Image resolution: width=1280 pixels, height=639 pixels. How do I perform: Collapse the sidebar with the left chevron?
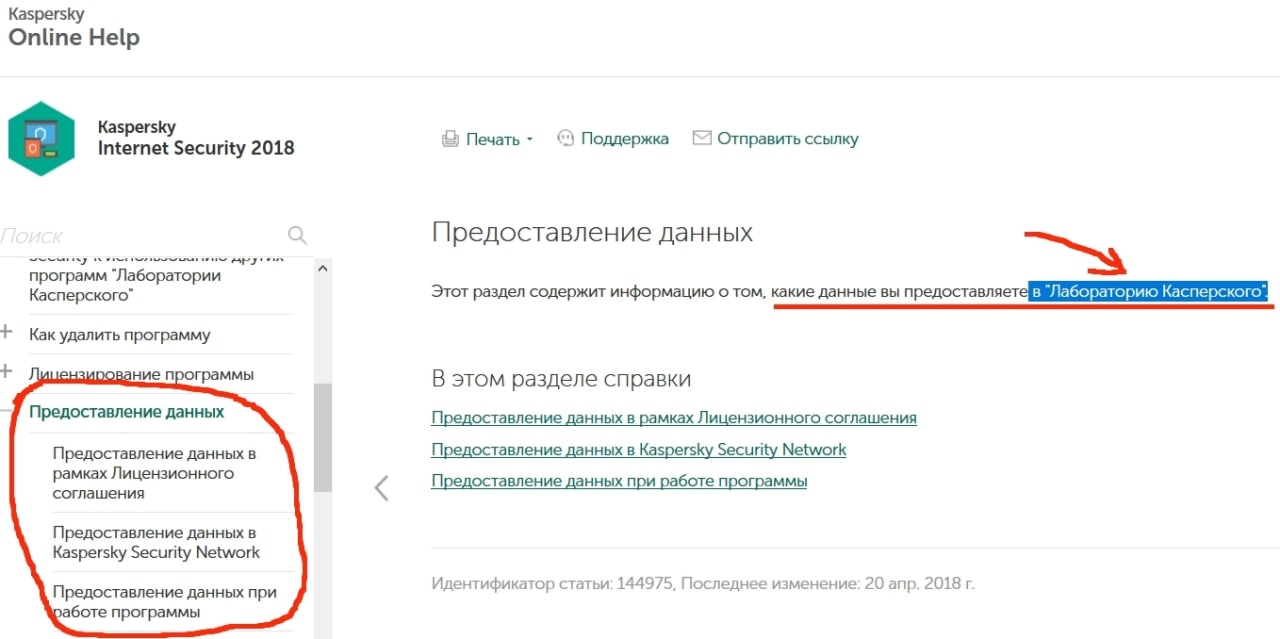381,488
